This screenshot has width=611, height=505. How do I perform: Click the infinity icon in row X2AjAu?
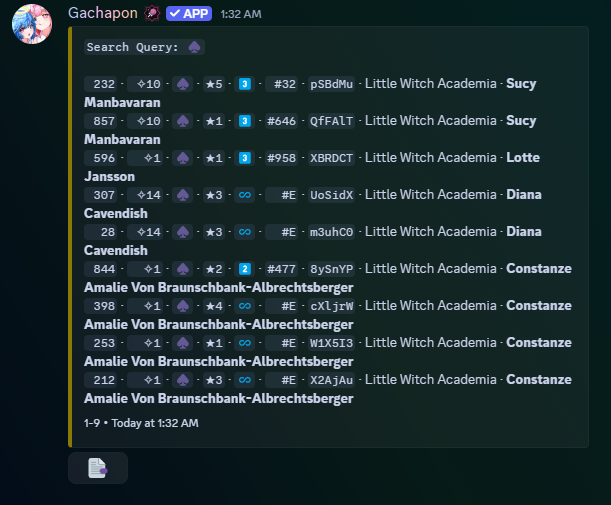pyautogui.click(x=245, y=380)
